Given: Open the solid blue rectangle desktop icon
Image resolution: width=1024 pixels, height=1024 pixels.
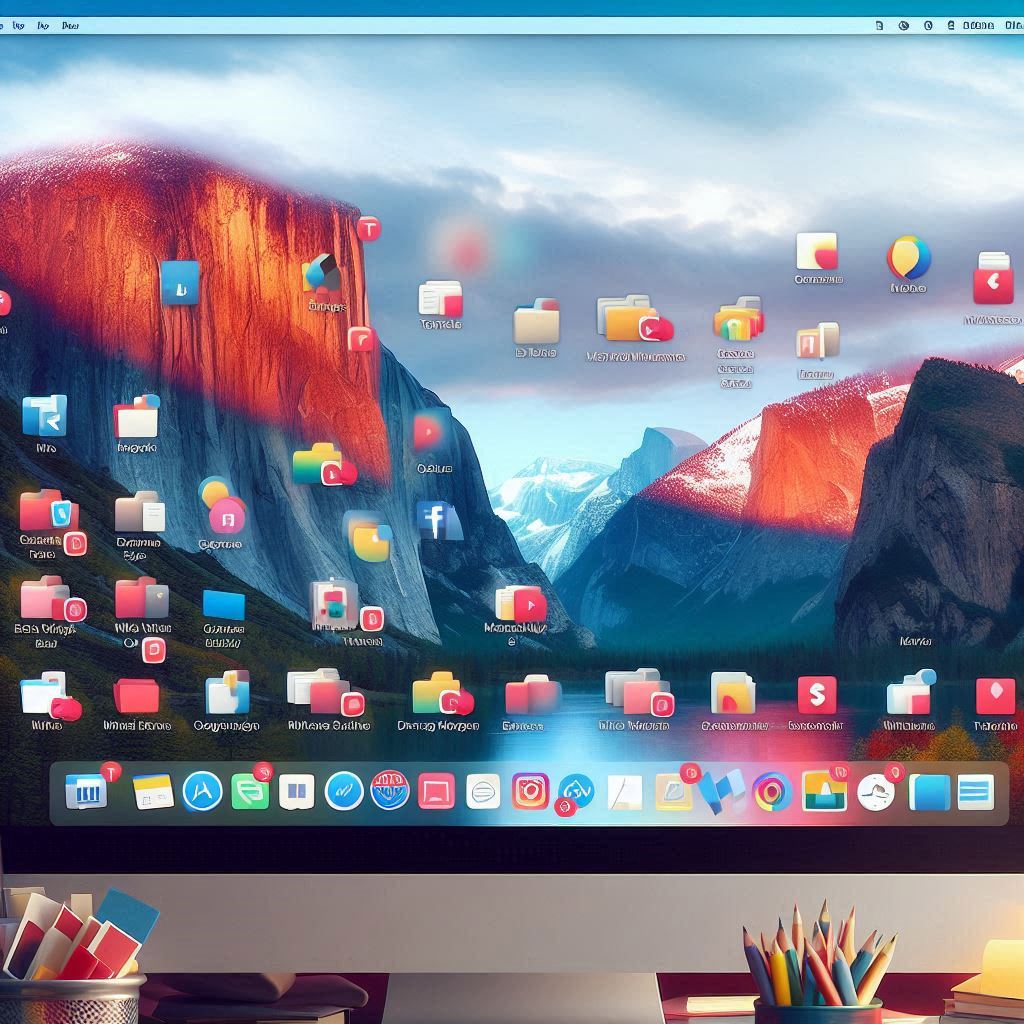Looking at the screenshot, I should coord(223,604).
